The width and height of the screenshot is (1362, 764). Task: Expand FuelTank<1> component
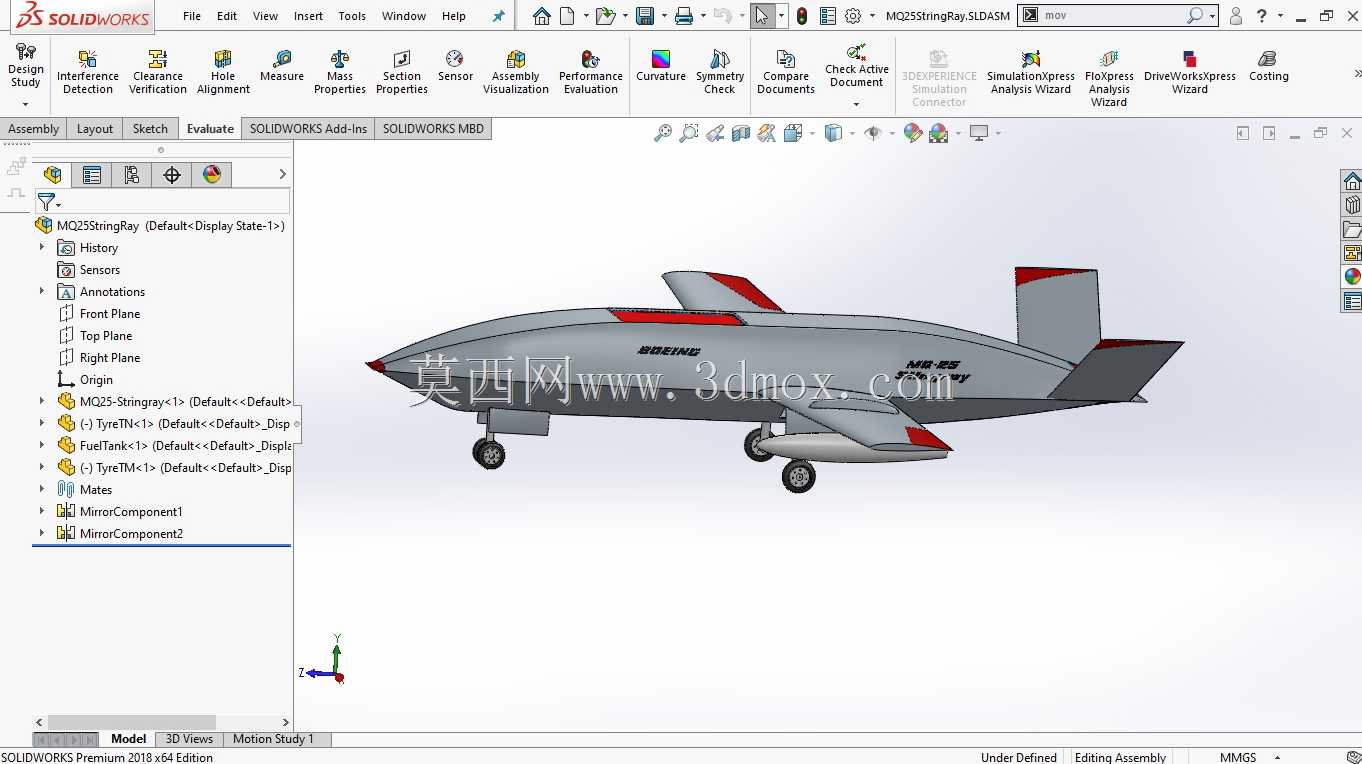coord(42,445)
